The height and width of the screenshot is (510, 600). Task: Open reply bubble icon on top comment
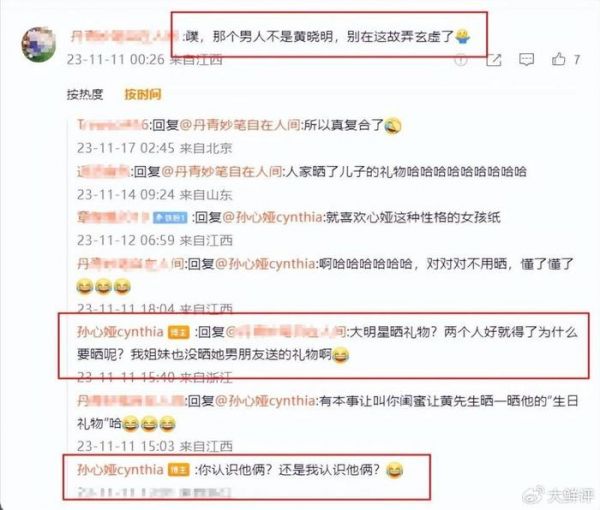point(526,60)
